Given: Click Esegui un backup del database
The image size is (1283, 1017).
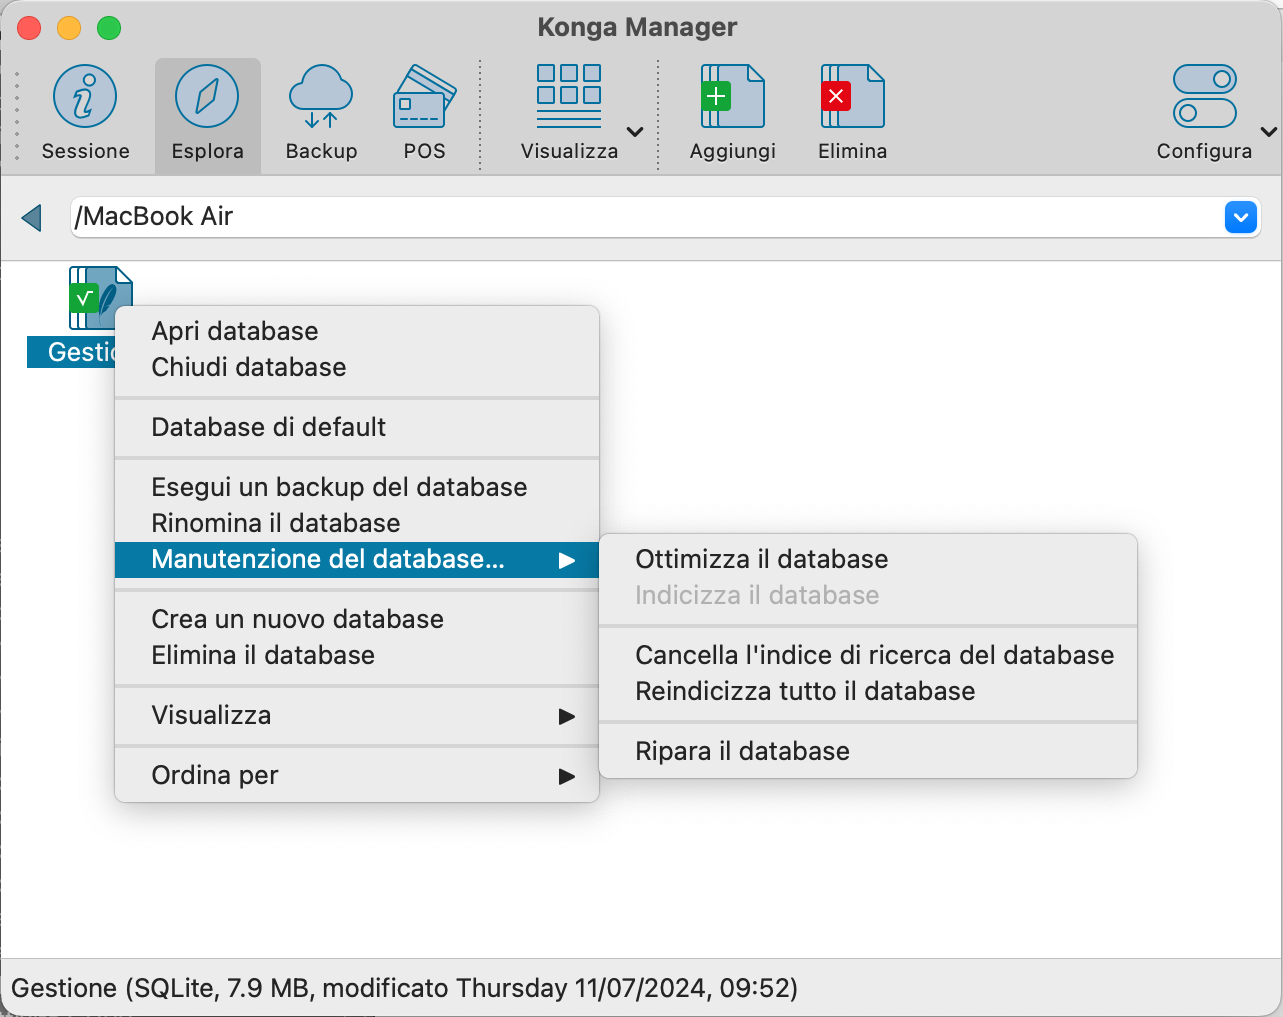Looking at the screenshot, I should coord(339,487).
